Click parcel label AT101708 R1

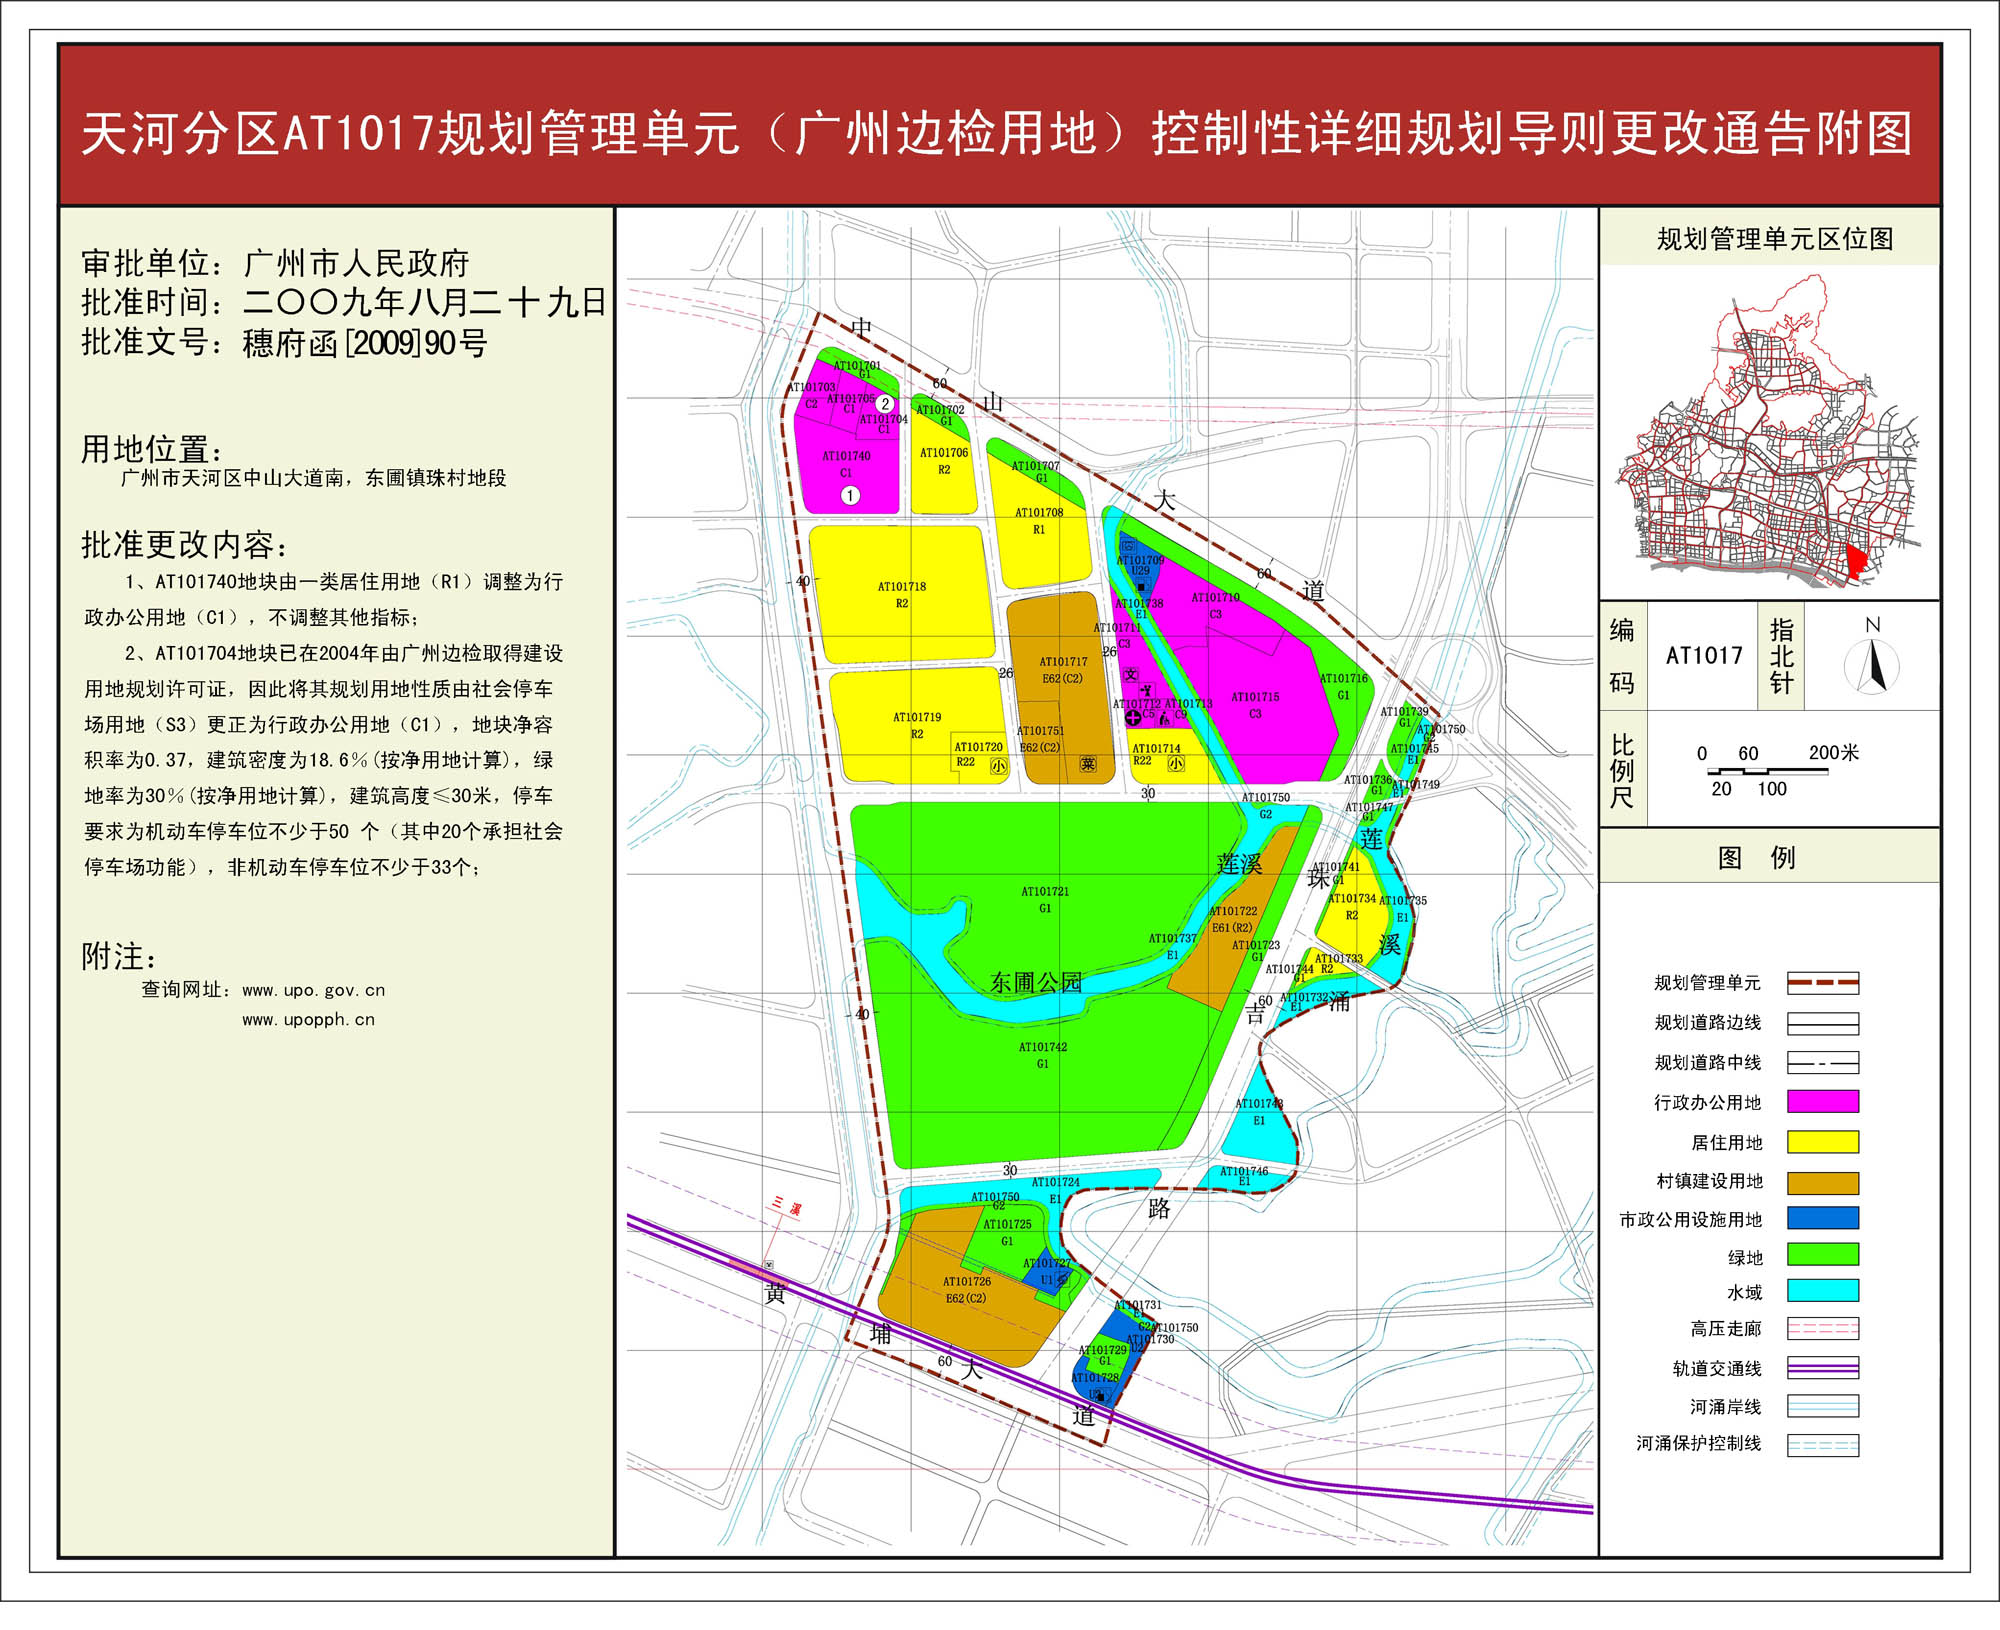click(x=1039, y=521)
